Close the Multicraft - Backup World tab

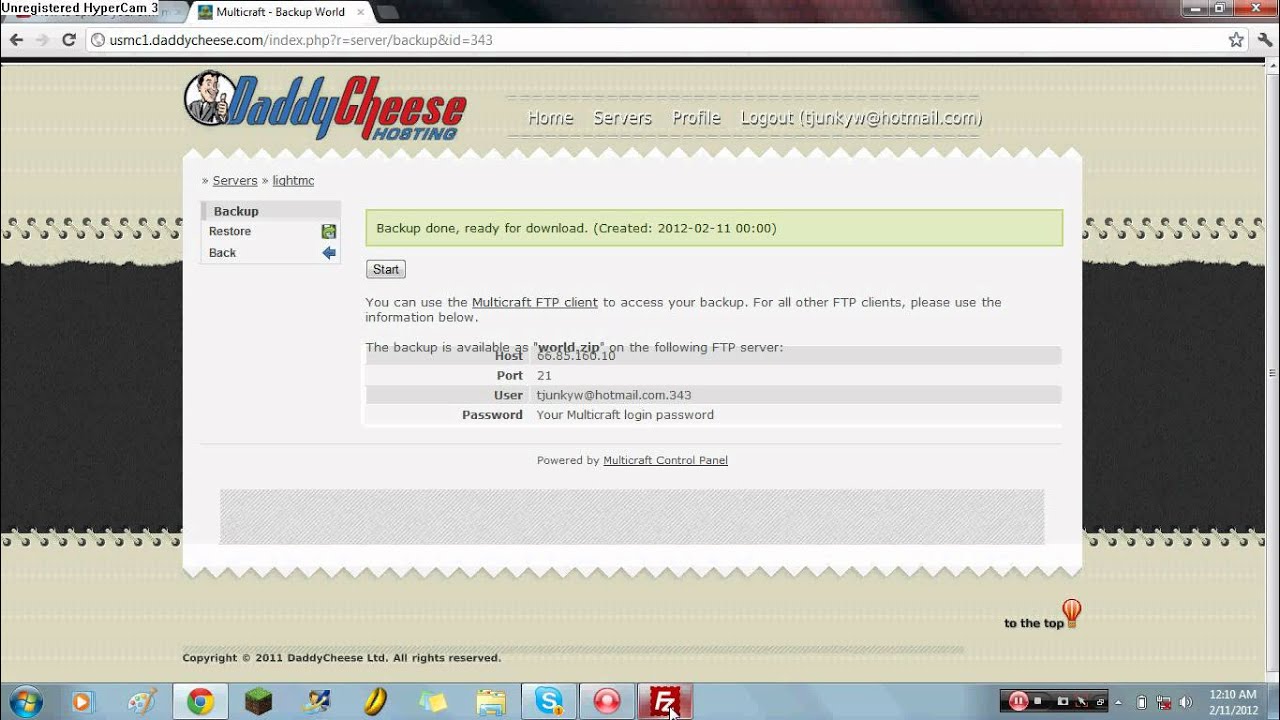[x=361, y=12]
